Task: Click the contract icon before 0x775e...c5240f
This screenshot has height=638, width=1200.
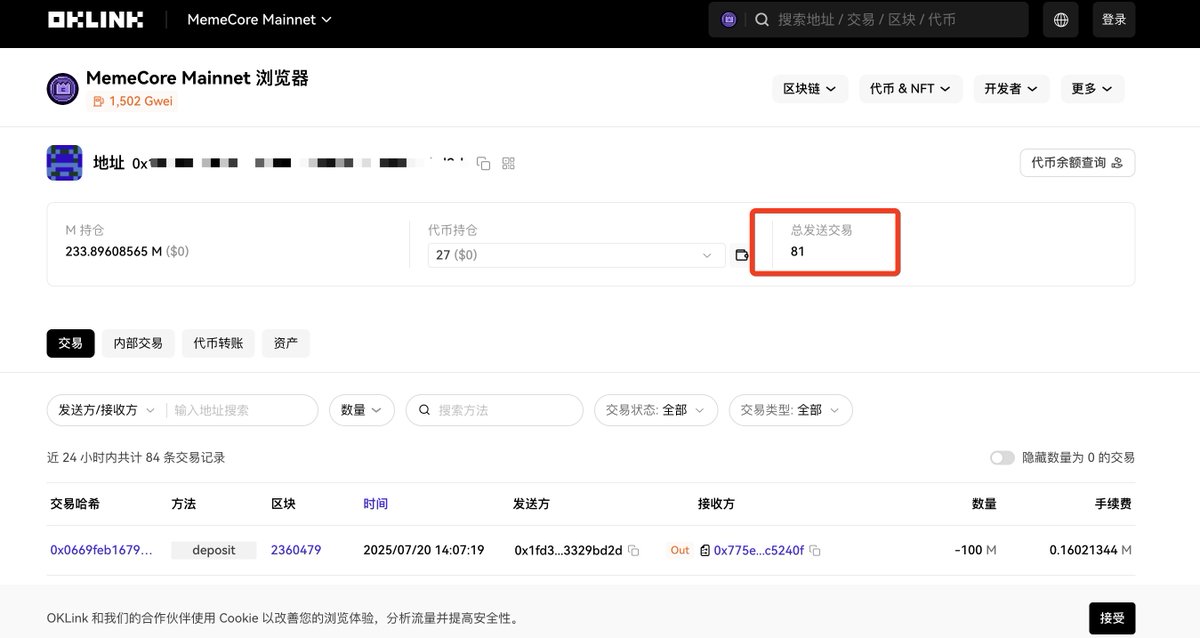Action: click(705, 551)
